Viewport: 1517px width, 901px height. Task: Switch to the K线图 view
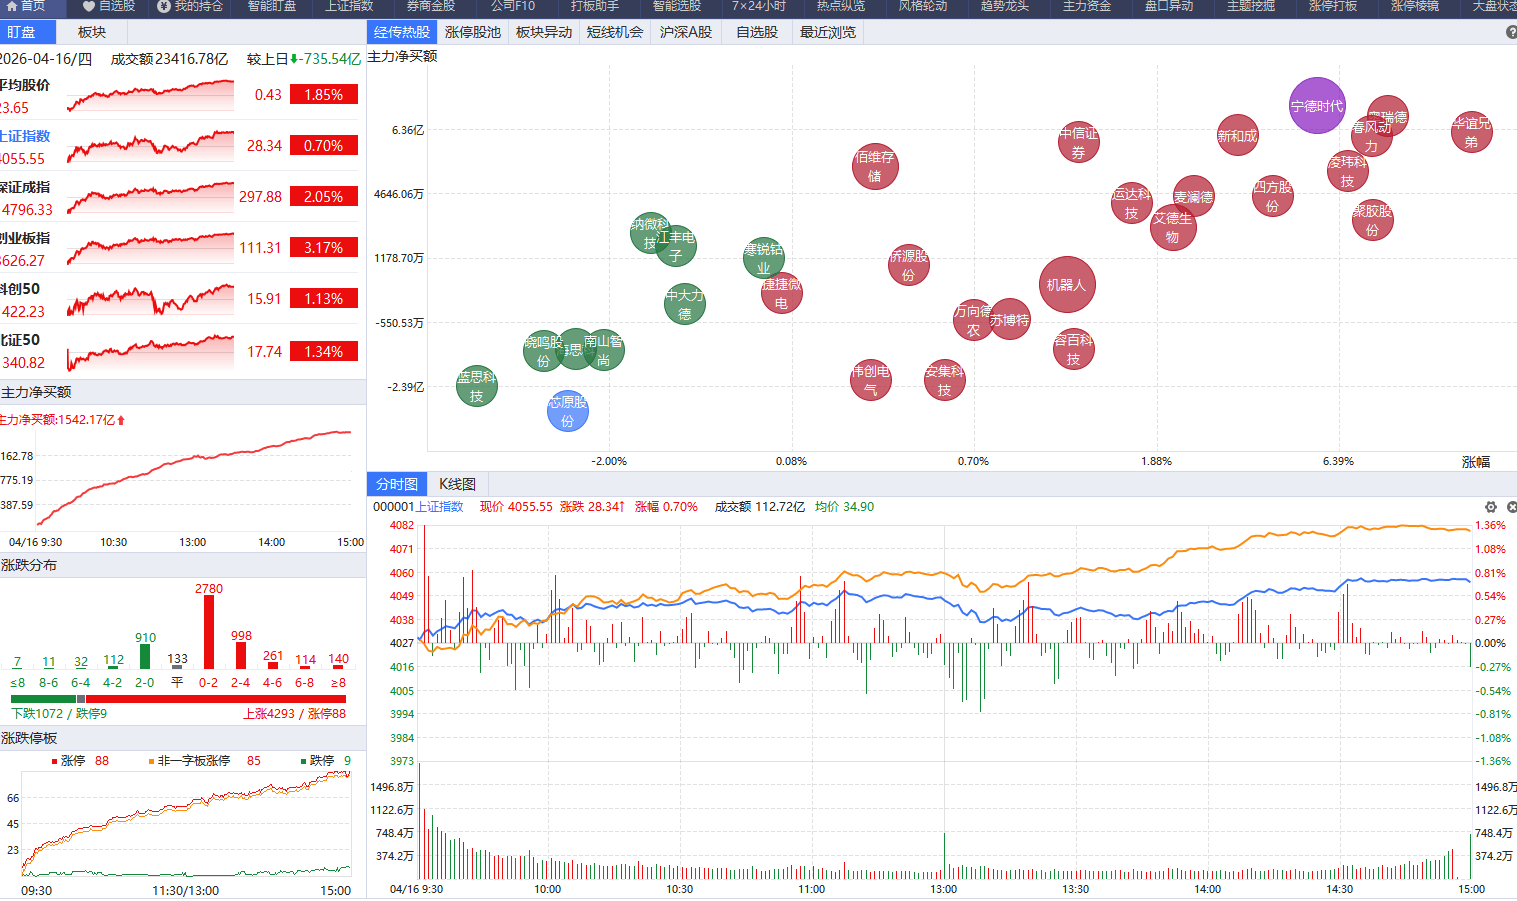tap(457, 484)
